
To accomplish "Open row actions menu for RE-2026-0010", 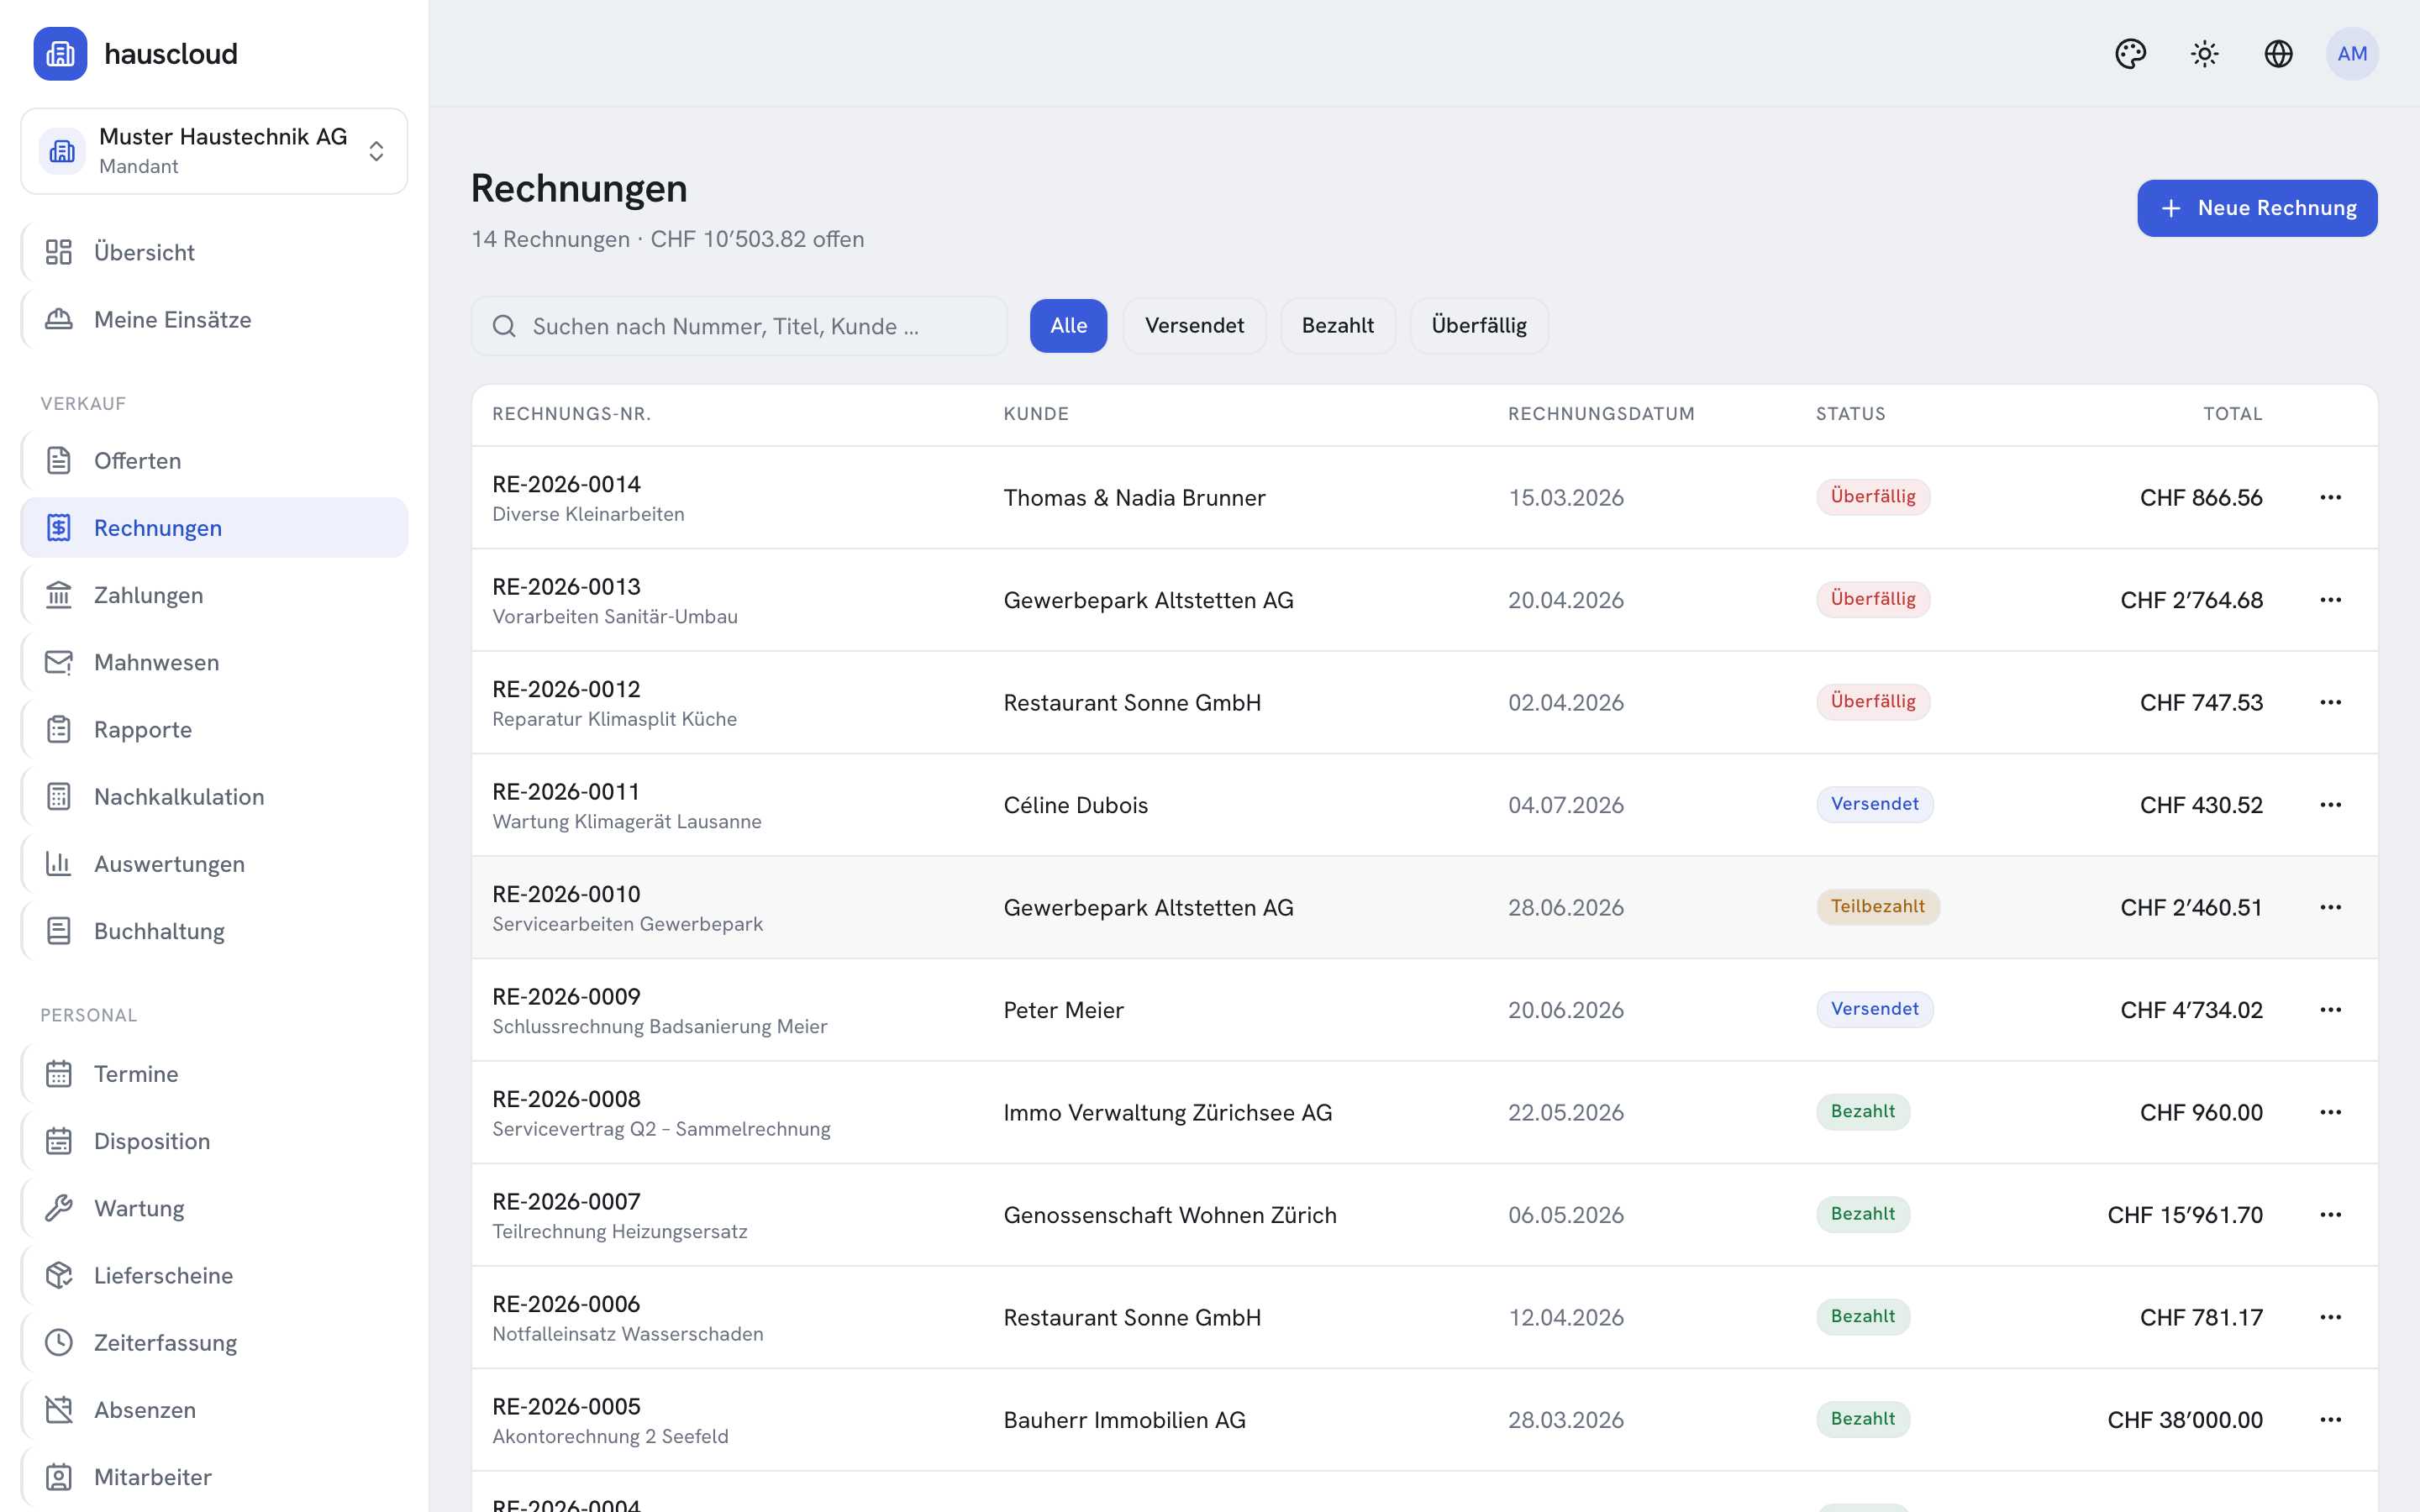I will (x=2330, y=907).
